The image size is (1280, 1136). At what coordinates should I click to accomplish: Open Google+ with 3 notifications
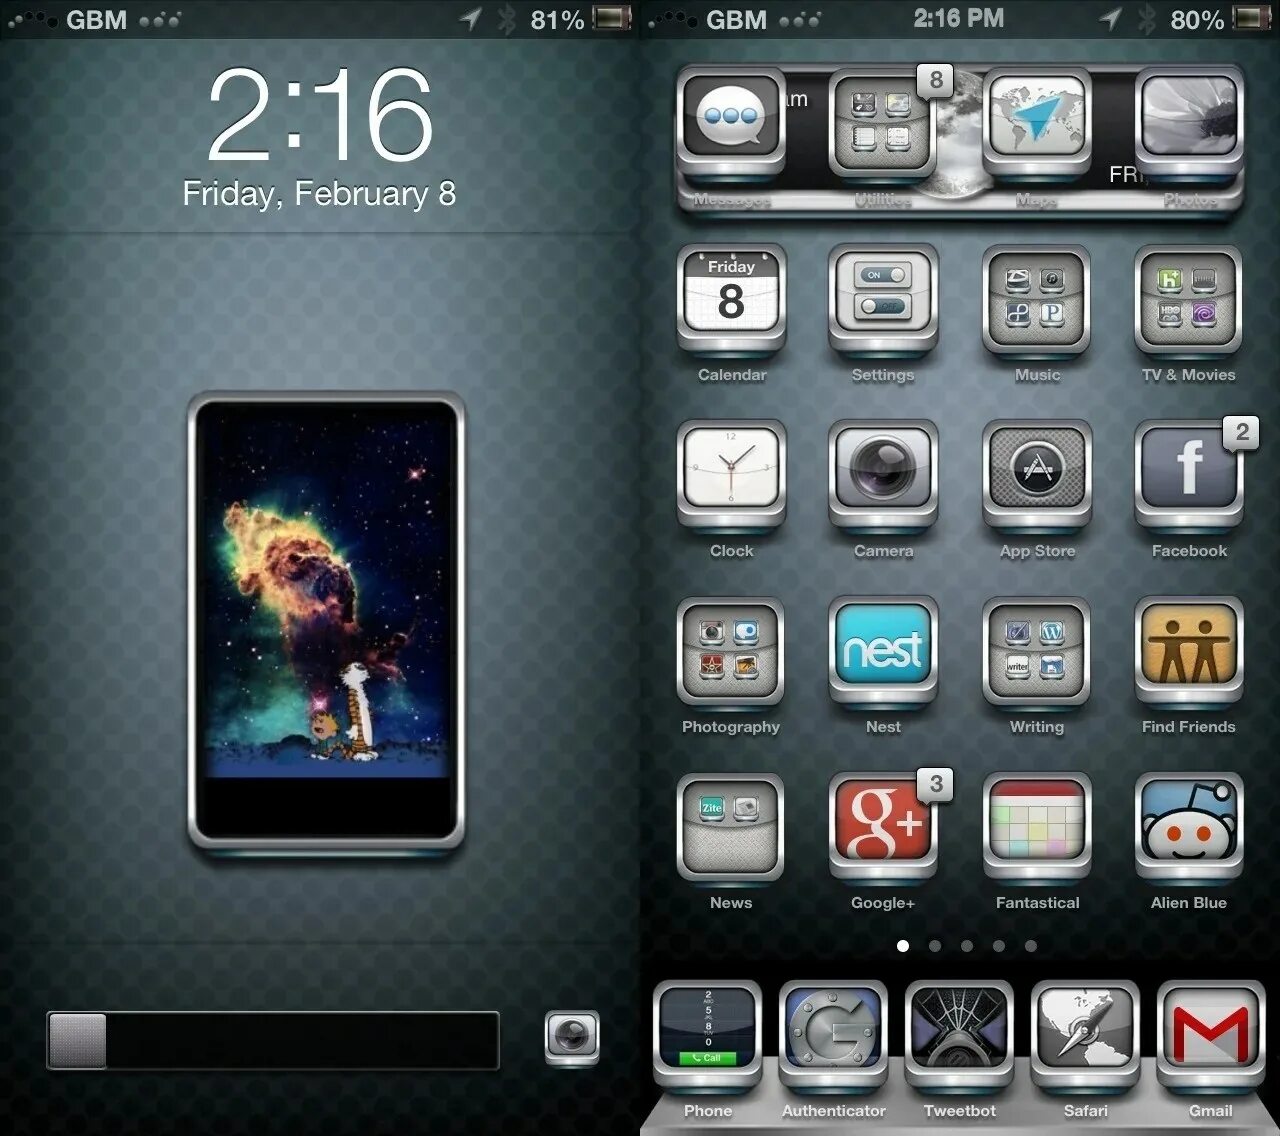pos(883,826)
